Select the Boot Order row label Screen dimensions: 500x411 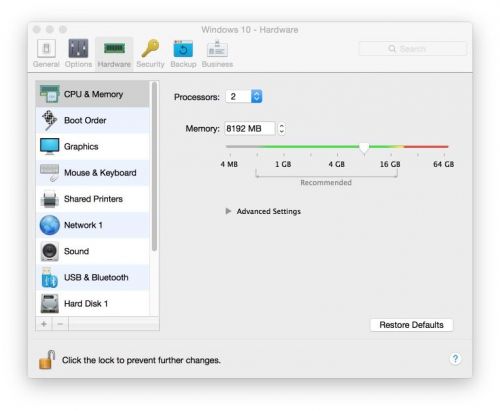(x=85, y=120)
